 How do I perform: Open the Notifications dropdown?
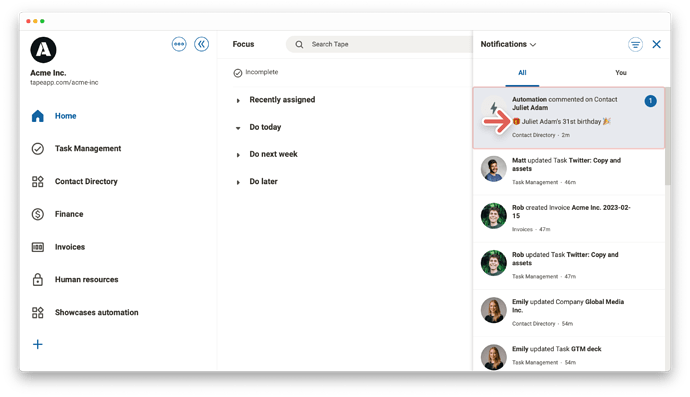(508, 44)
